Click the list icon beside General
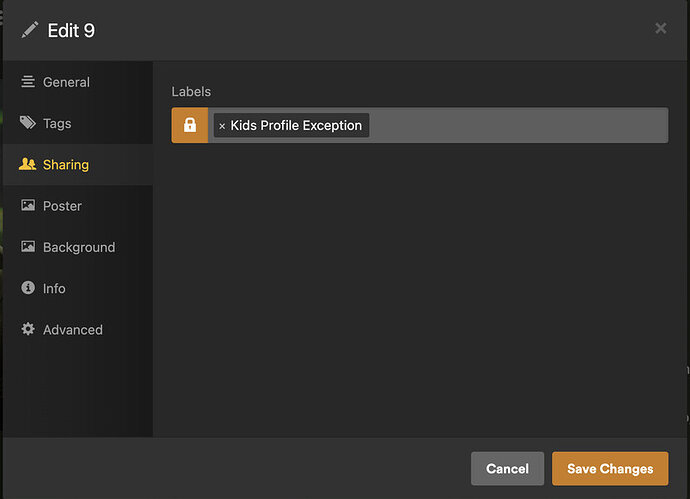690x499 pixels. point(28,82)
